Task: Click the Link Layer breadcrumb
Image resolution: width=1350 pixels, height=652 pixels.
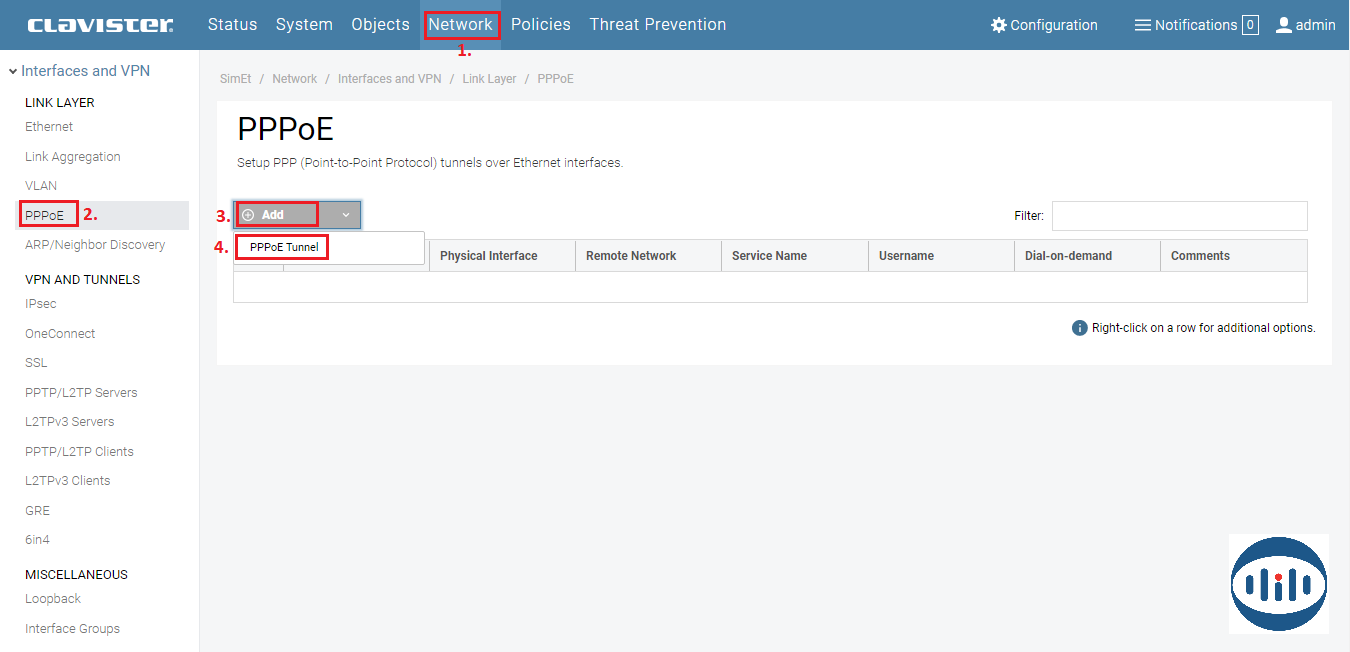Action: tap(489, 79)
